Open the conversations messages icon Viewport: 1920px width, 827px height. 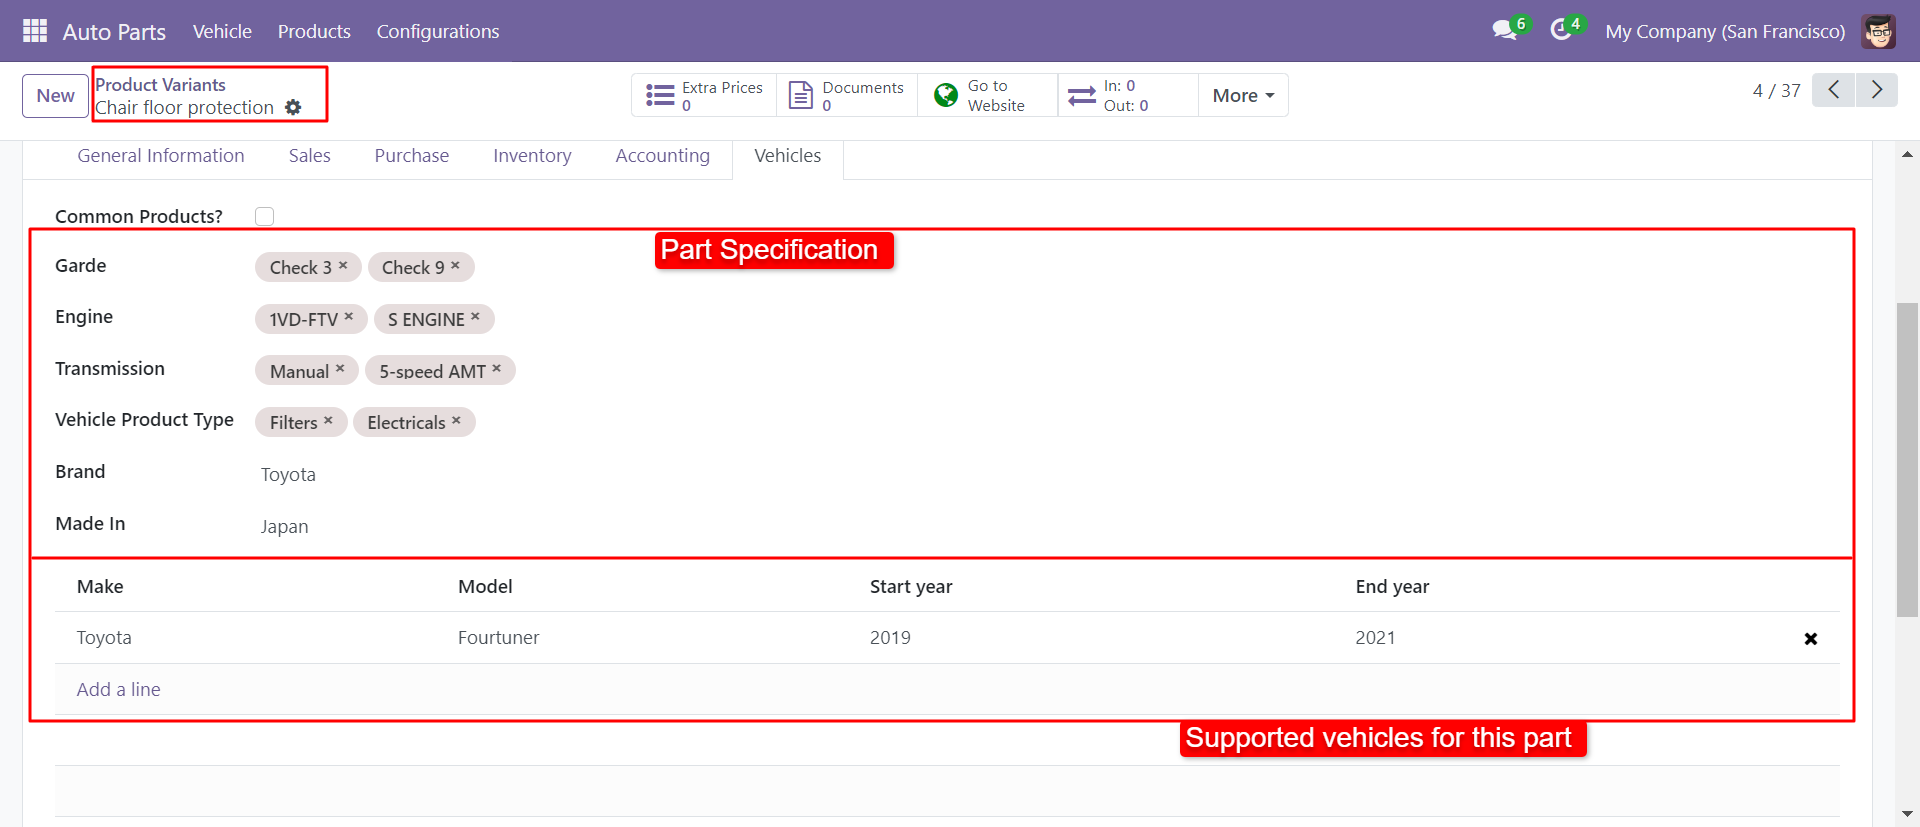(1504, 31)
